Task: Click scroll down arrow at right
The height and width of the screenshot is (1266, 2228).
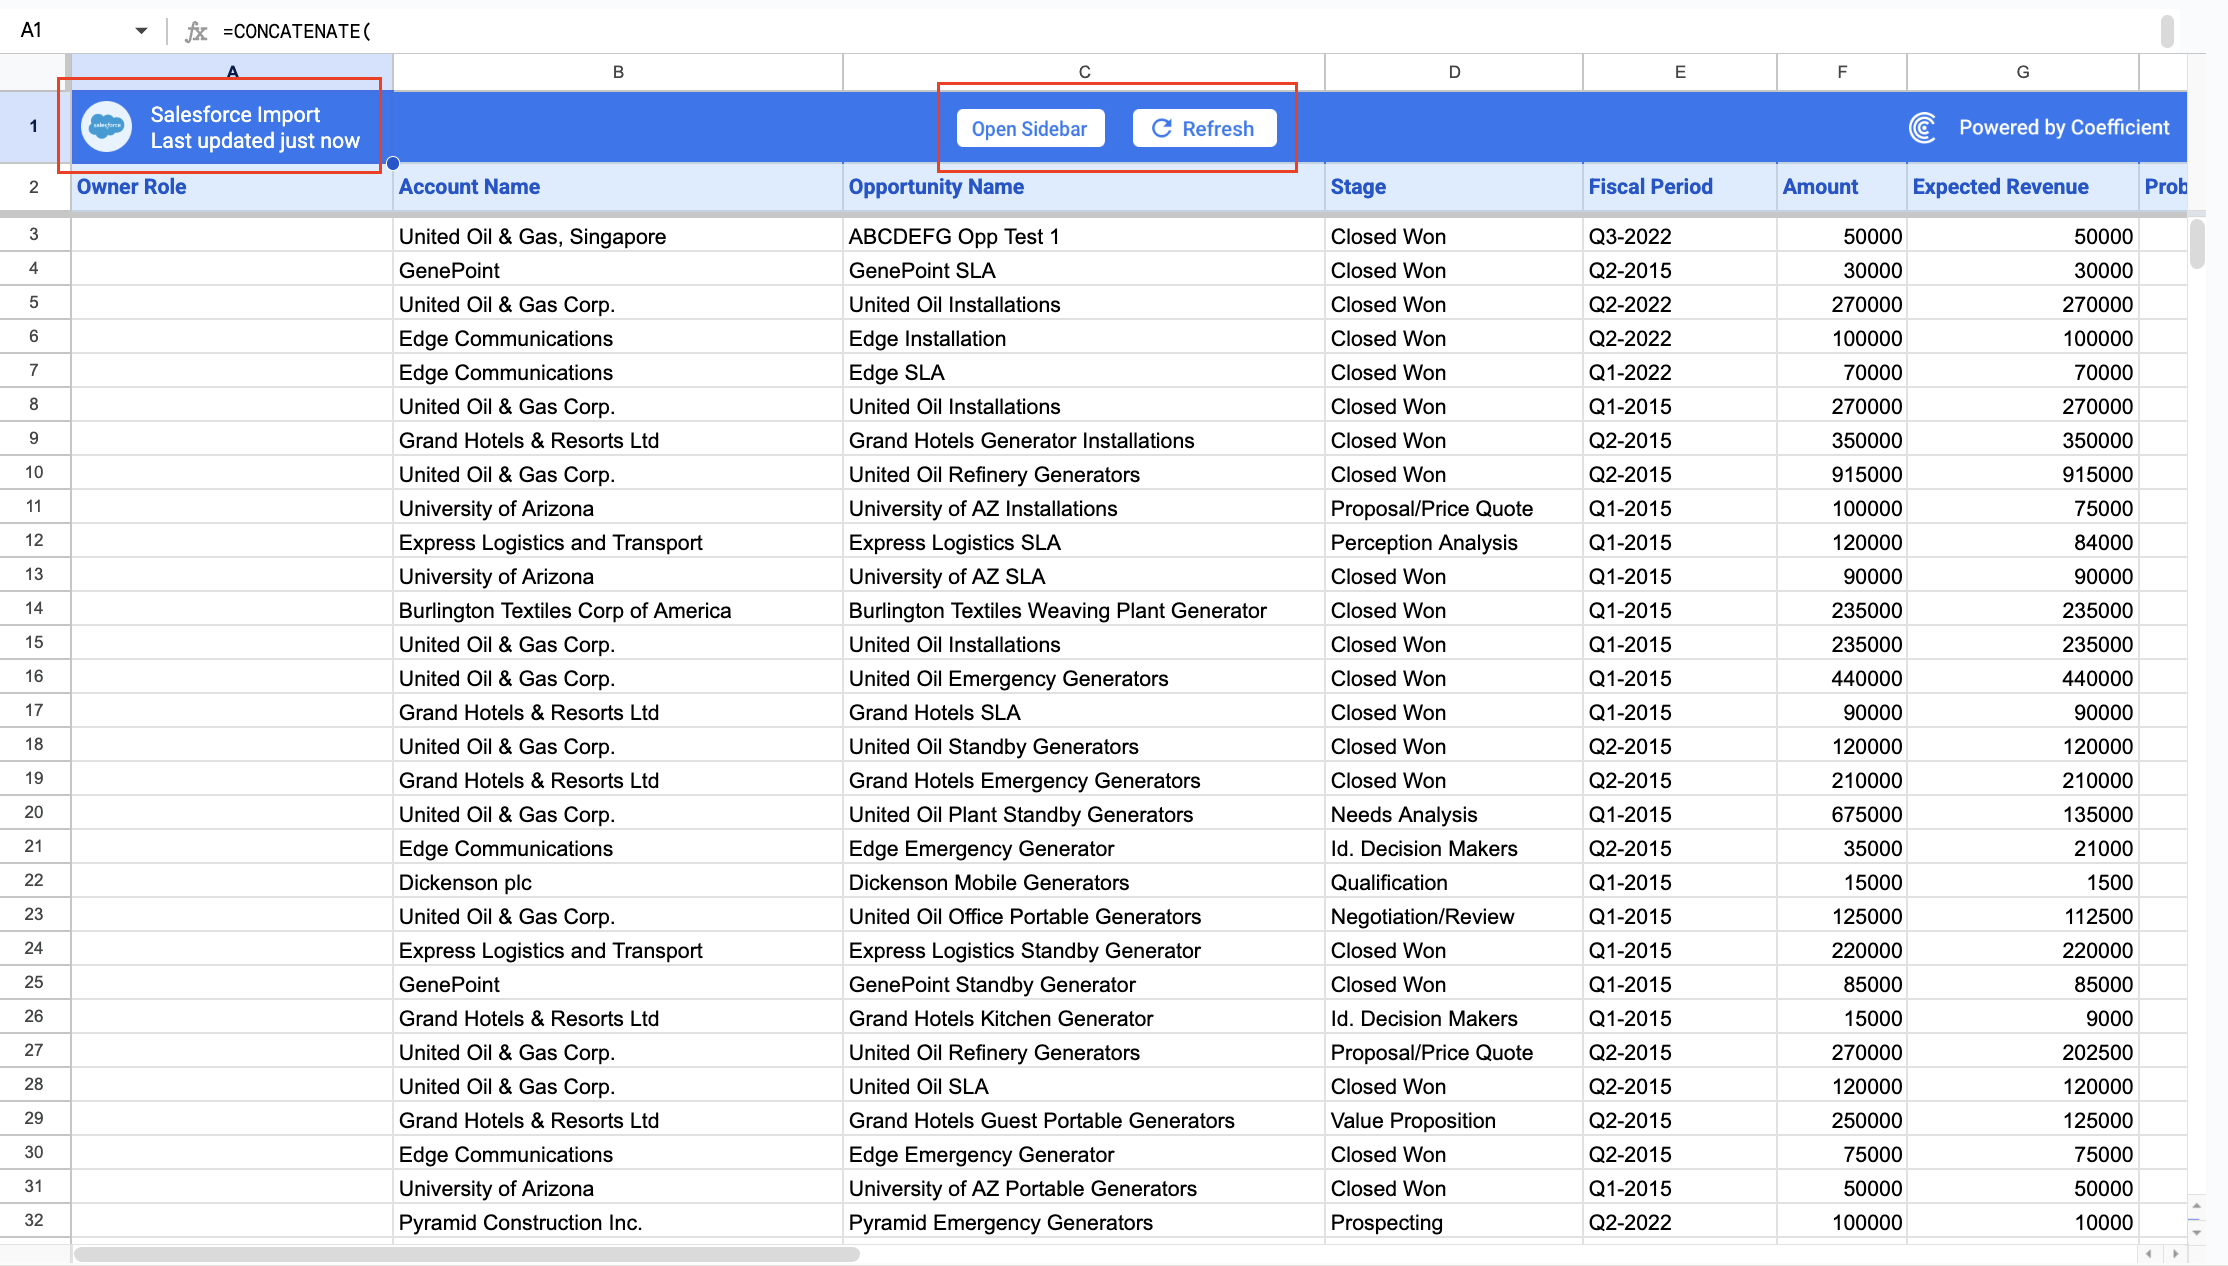Action: click(2197, 1232)
